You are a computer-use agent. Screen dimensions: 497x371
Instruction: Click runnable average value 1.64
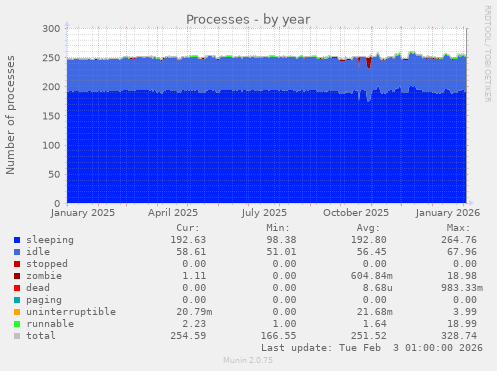click(375, 324)
